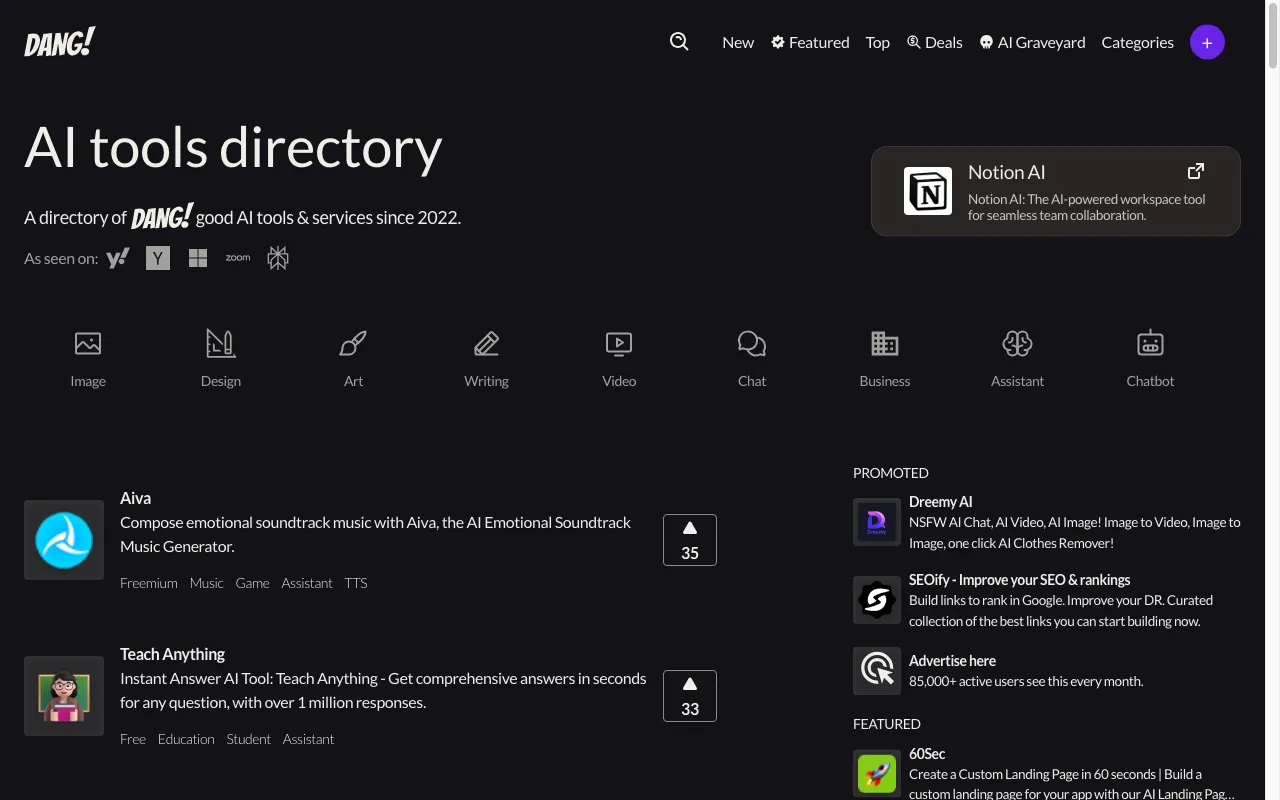Open the Deals menu item
The width and height of the screenshot is (1280, 800).
[934, 42]
